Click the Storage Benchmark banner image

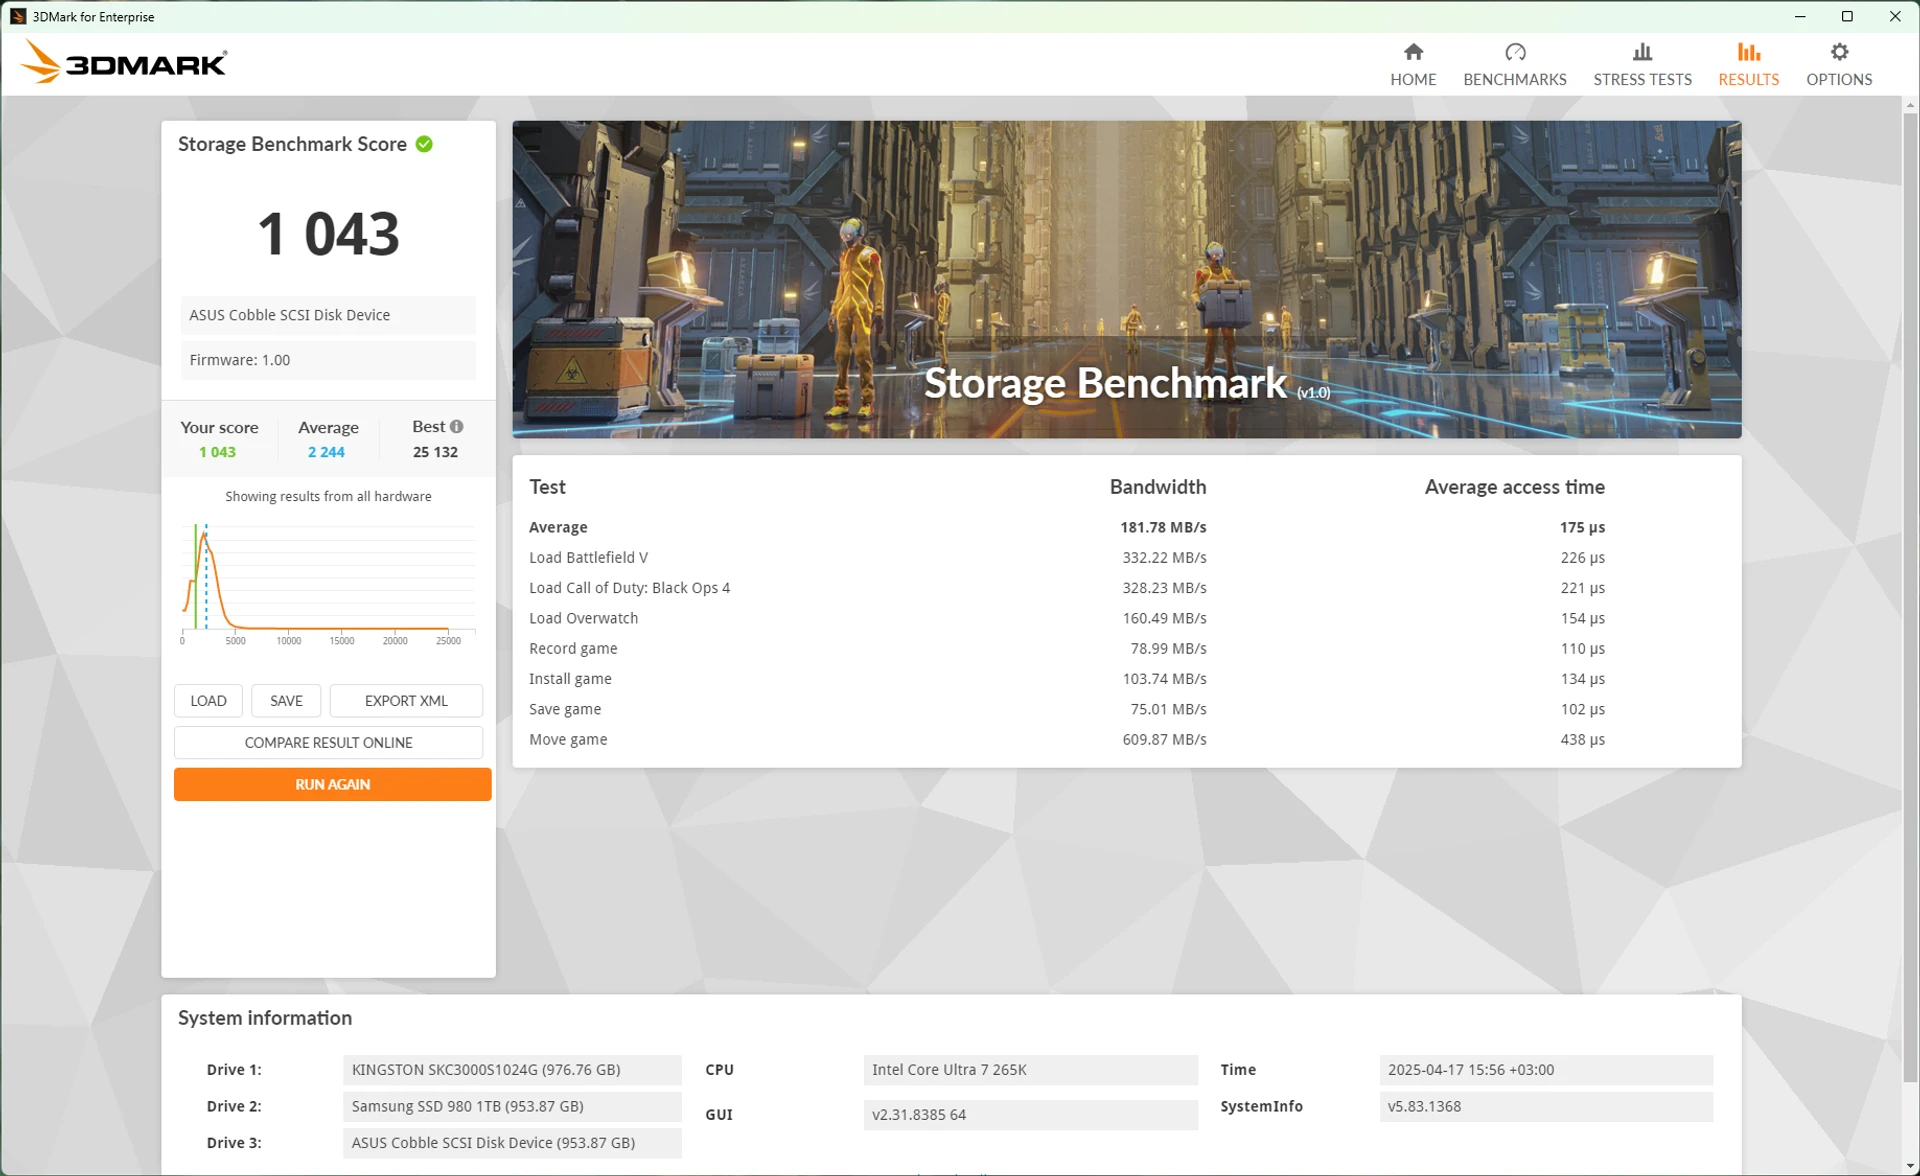coord(1126,279)
